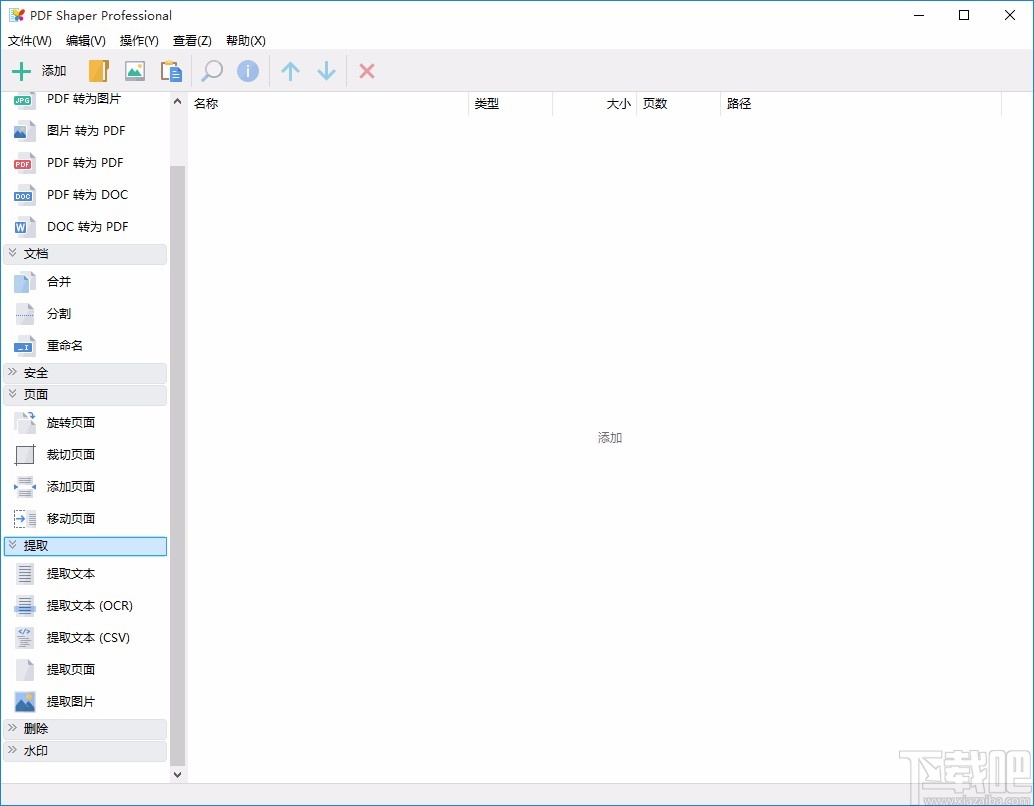Select the PDF 转为 DOC tool
This screenshot has width=1034, height=806.
(x=86, y=194)
